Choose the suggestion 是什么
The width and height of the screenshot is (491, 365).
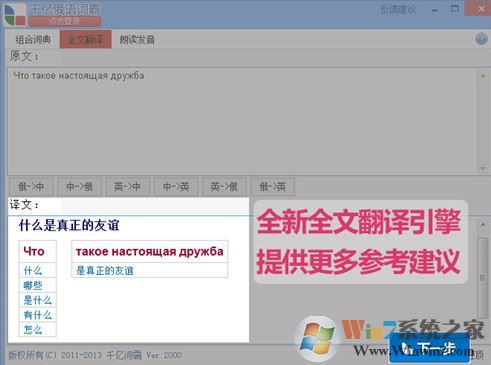(x=37, y=300)
